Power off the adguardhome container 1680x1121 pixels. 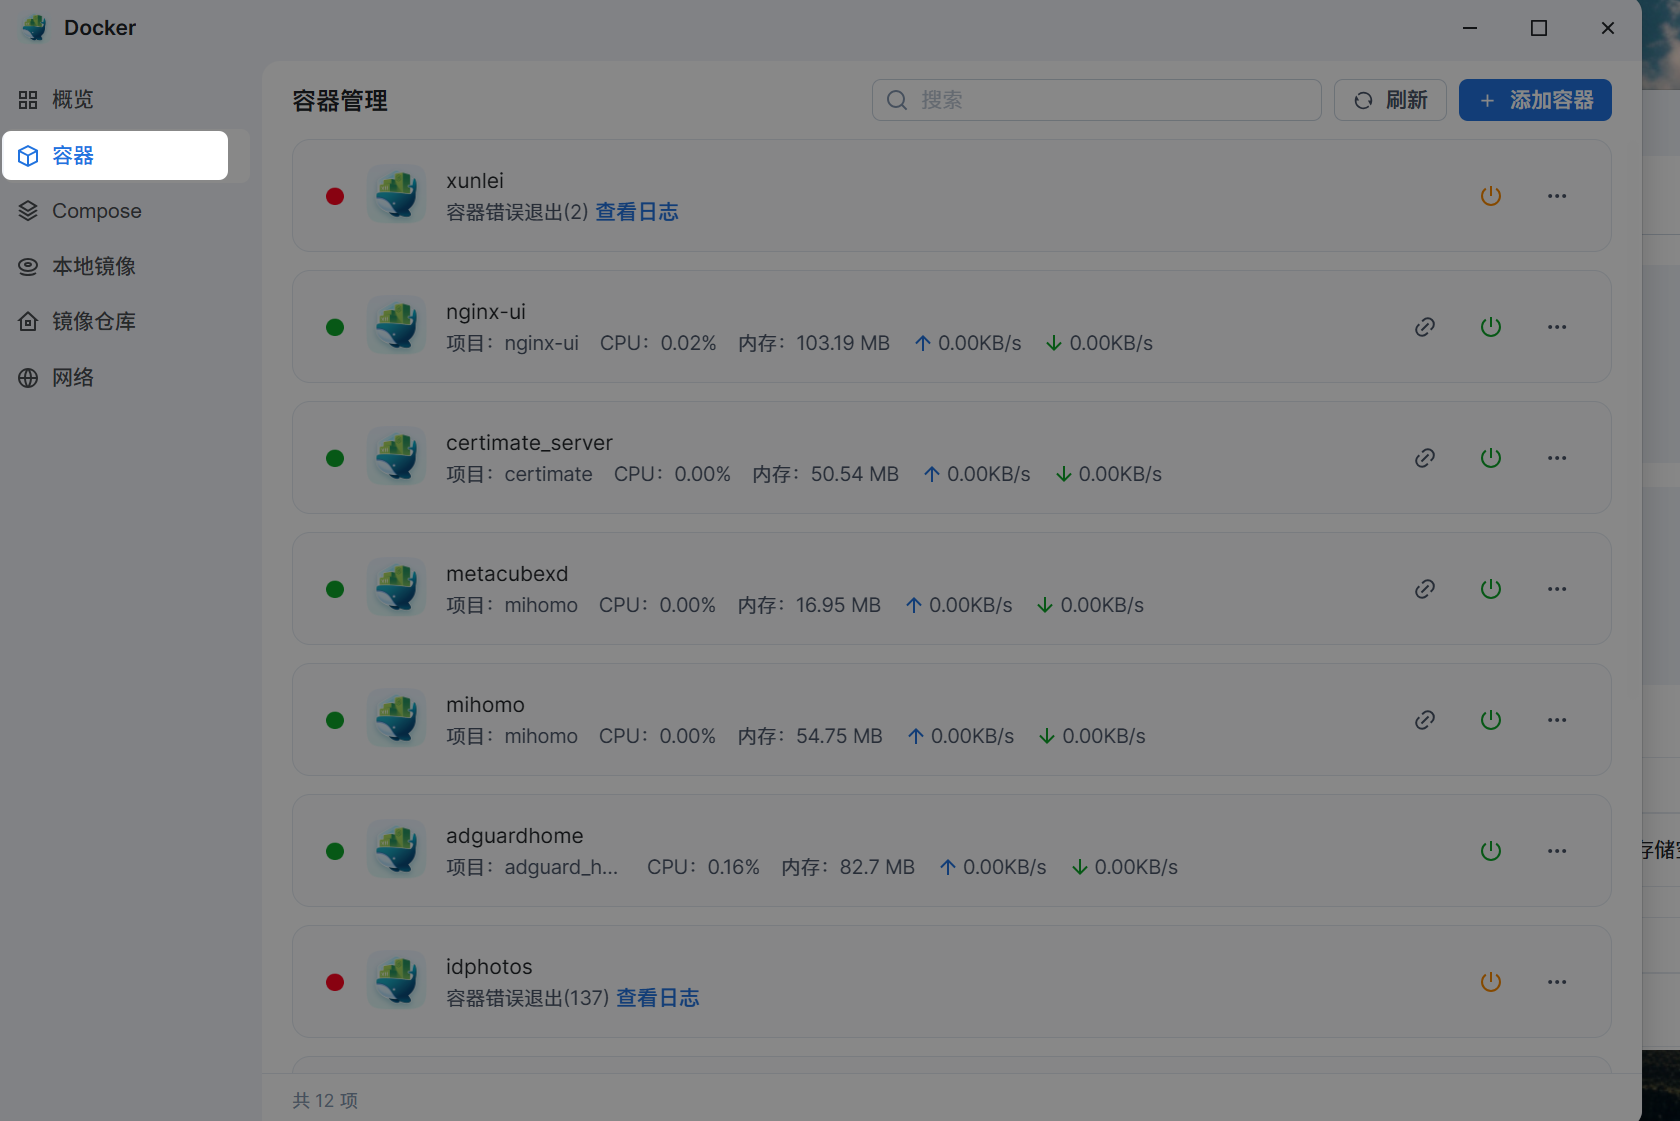(1491, 851)
